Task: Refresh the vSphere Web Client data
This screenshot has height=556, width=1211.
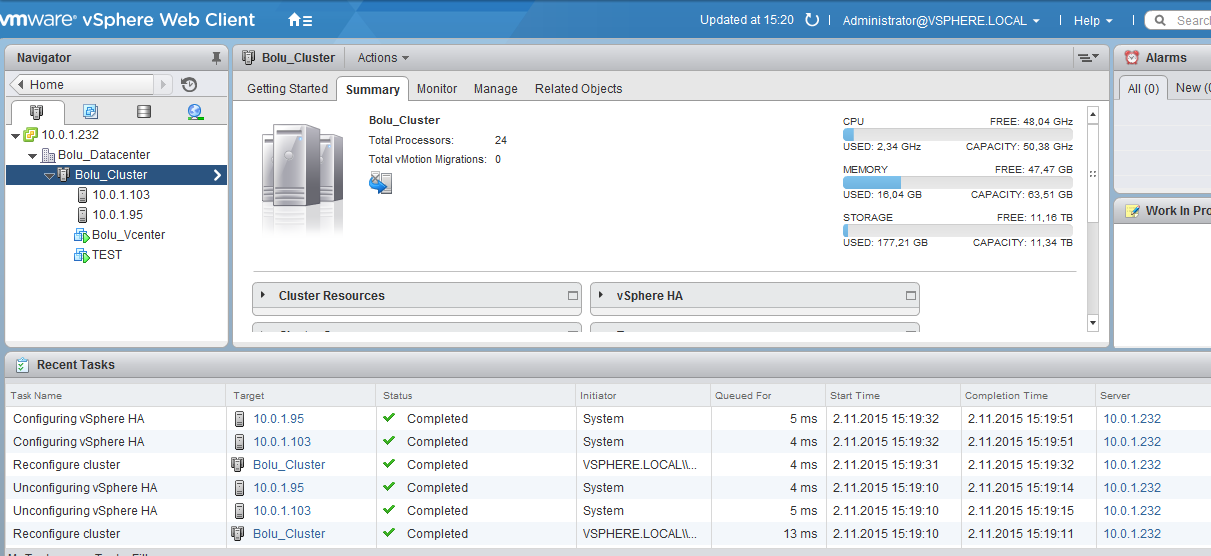Action: pyautogui.click(x=812, y=20)
